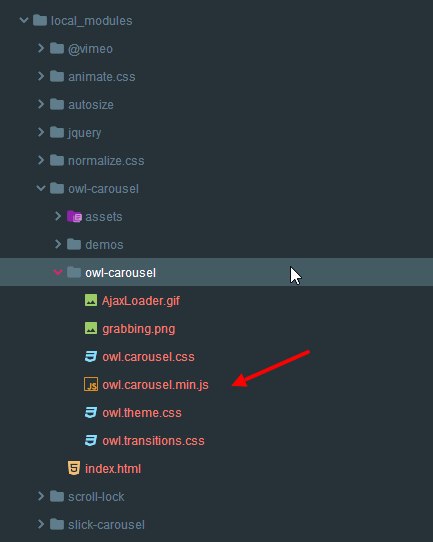Click the image icon of AjaxLoader.gif

91,300
